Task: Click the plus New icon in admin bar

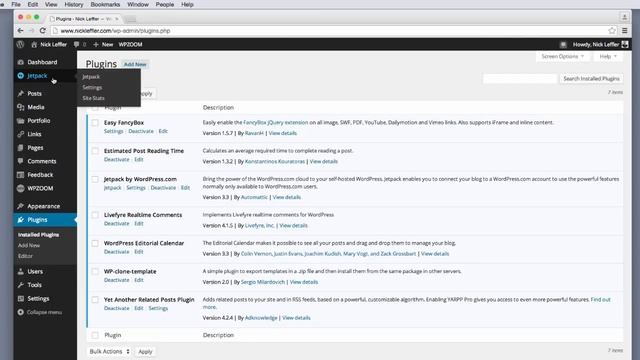Action: pyautogui.click(x=96, y=44)
